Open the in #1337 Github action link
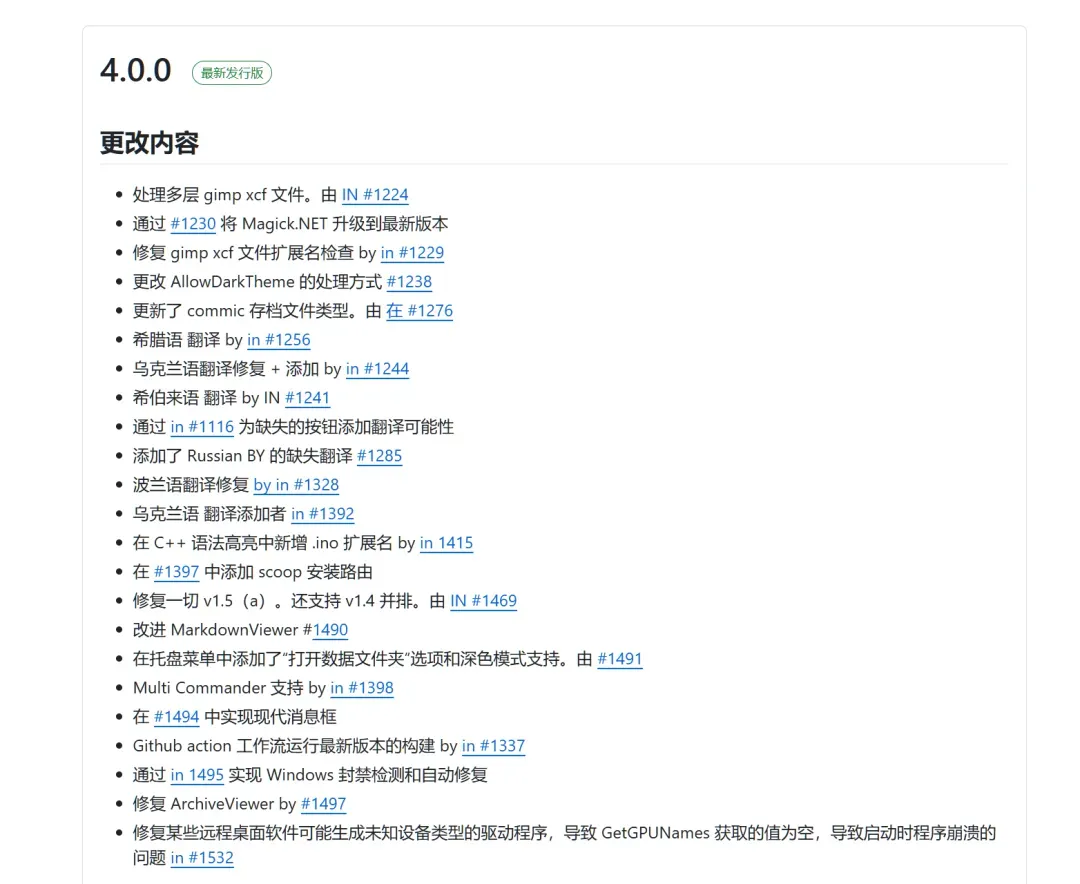Image resolution: width=1080 pixels, height=884 pixels. pyautogui.click(x=493, y=746)
